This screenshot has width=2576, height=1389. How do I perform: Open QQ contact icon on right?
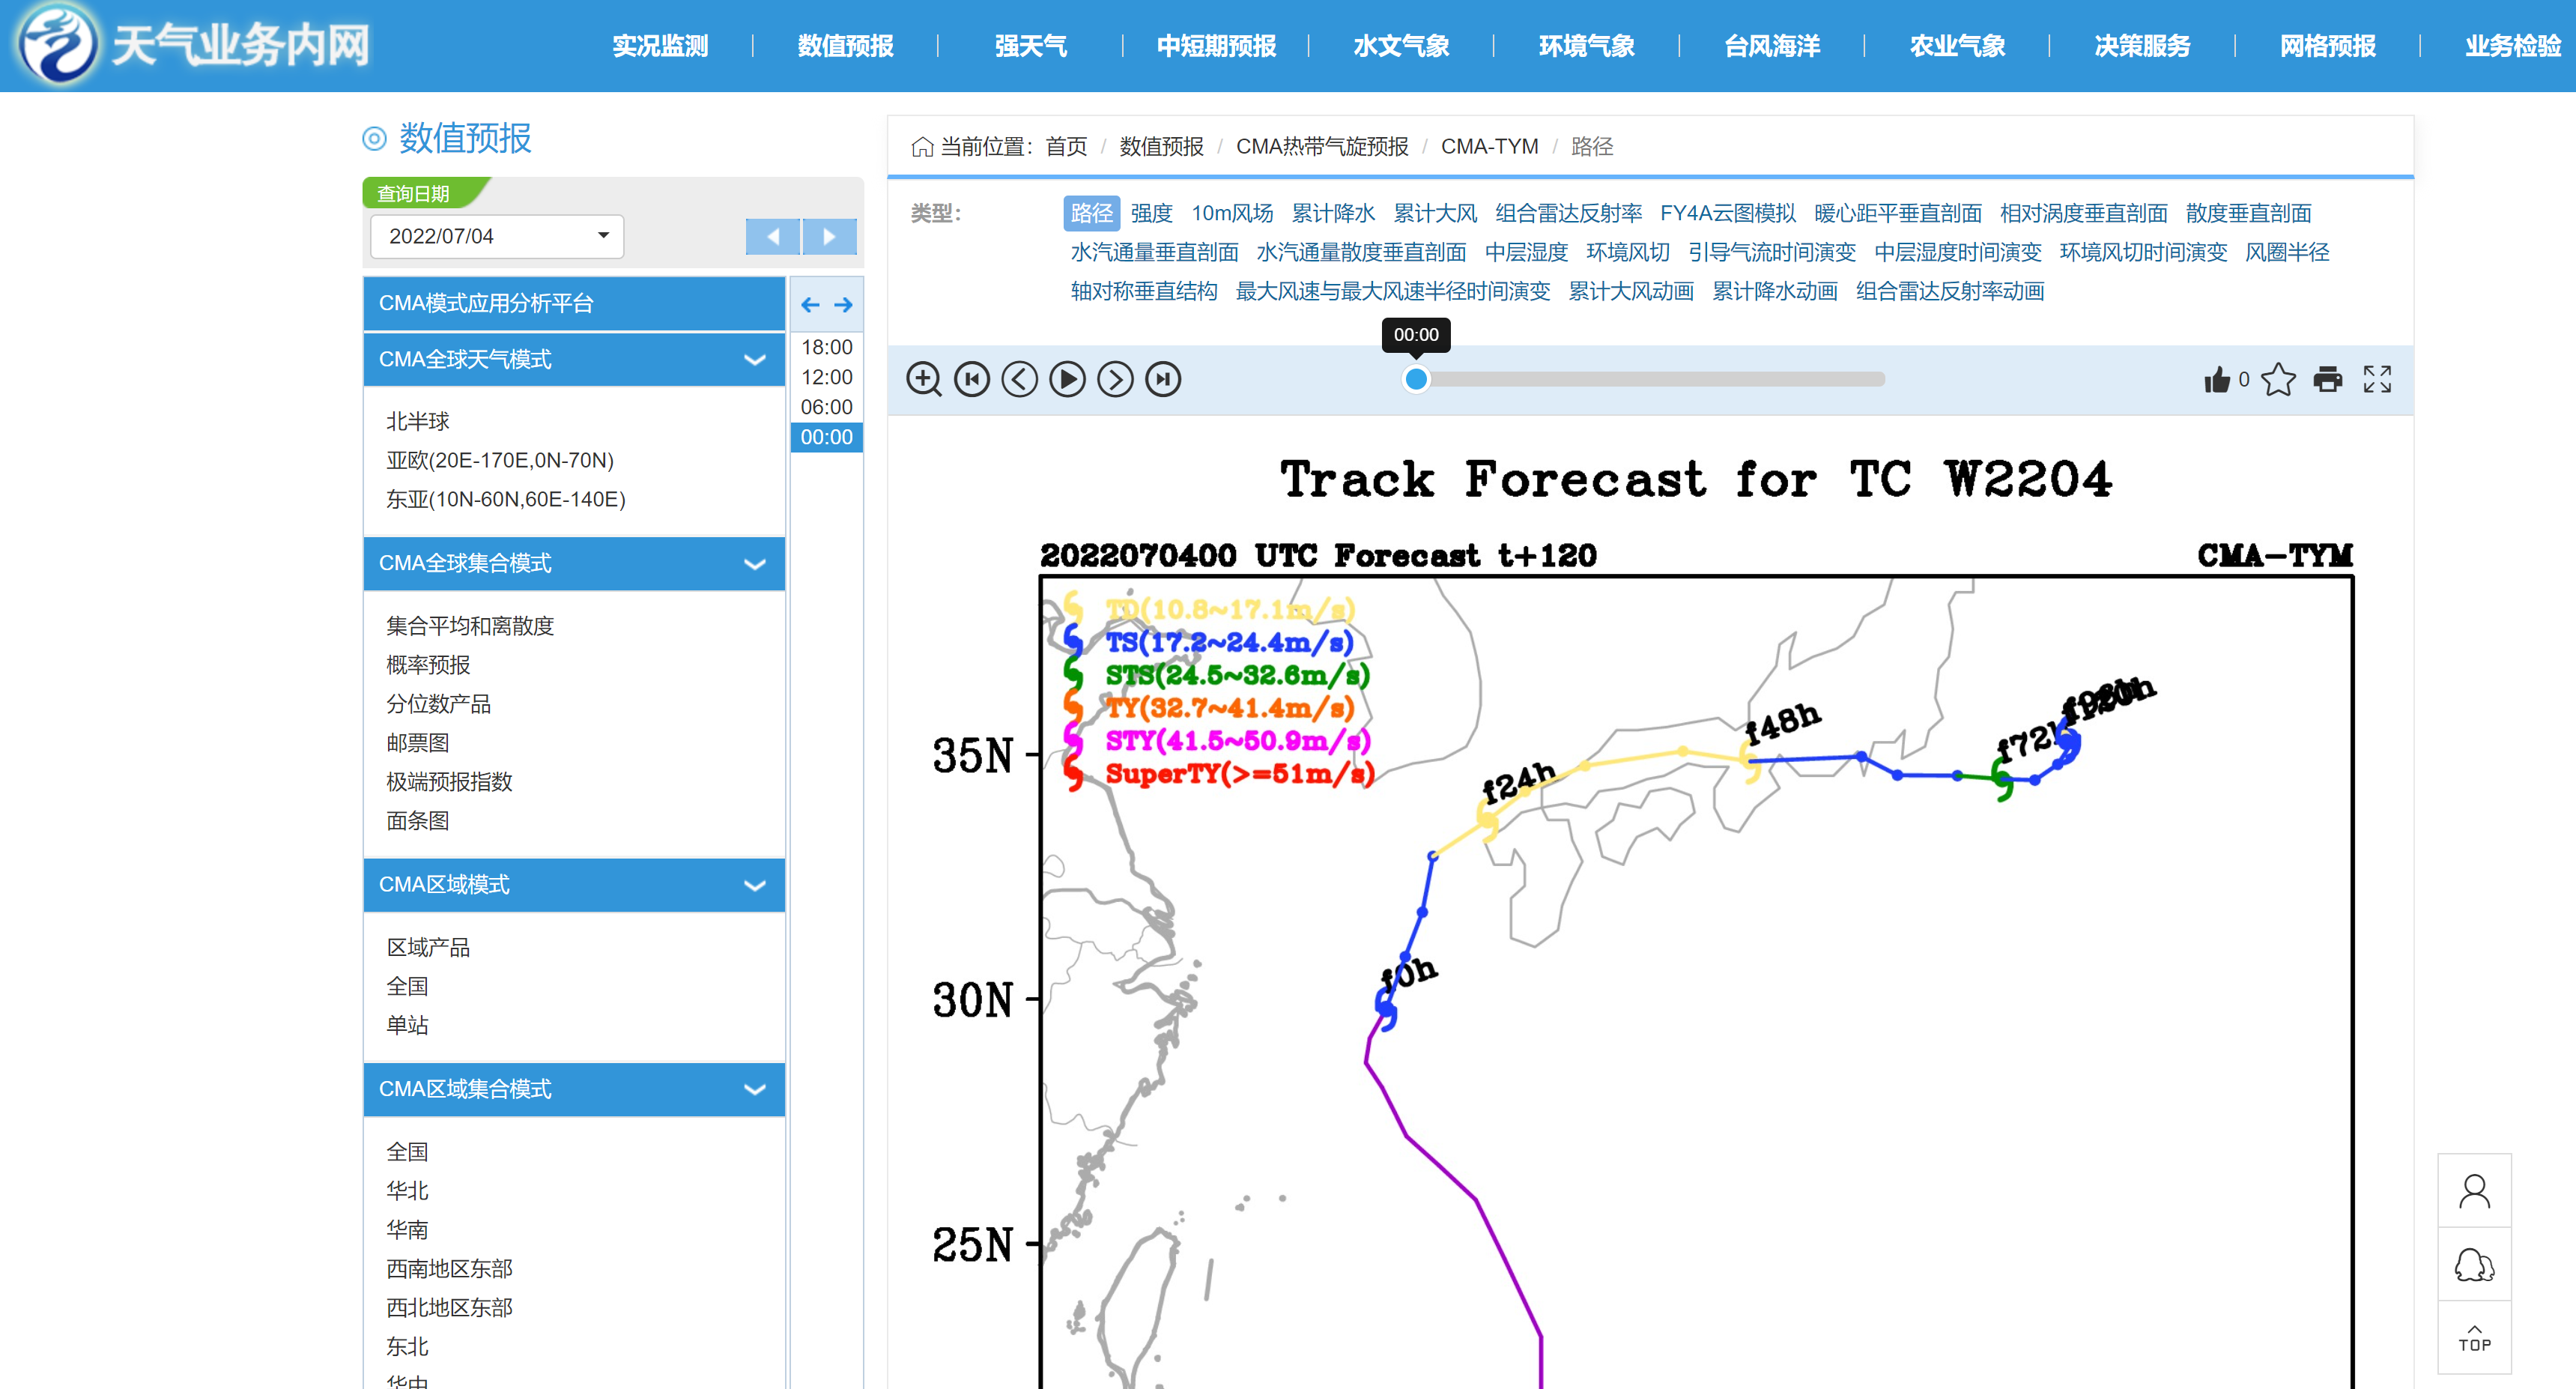tap(2474, 1265)
